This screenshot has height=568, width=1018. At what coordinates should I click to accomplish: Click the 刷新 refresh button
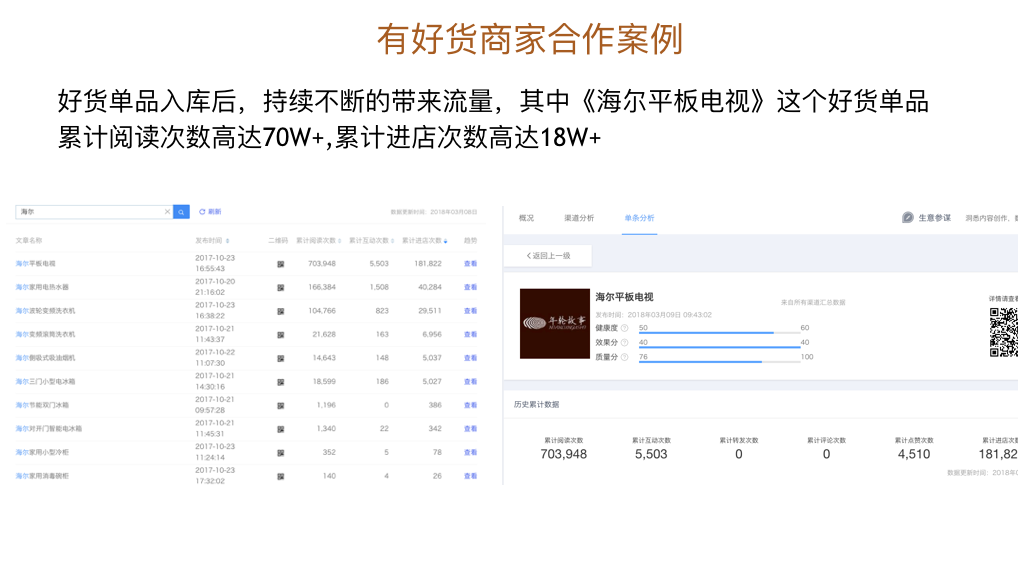tap(210, 212)
